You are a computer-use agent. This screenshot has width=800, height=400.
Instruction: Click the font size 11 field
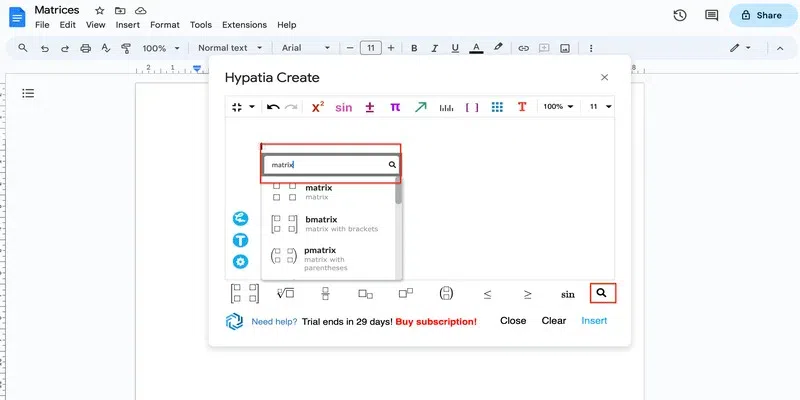(371, 48)
